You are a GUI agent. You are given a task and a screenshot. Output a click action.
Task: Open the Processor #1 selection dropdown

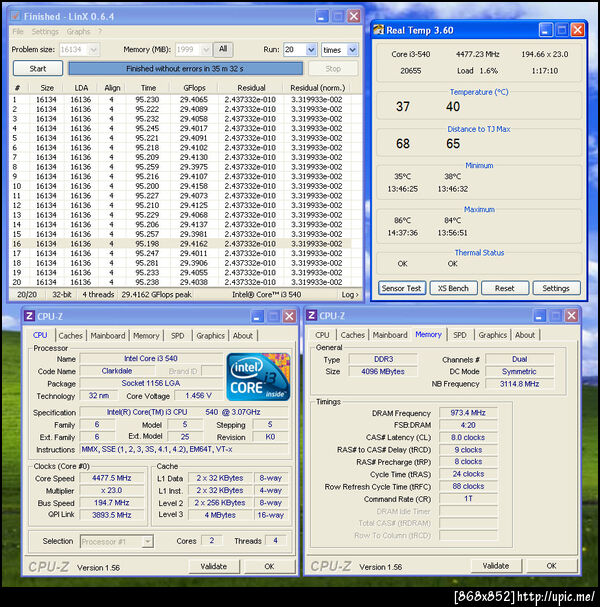pos(147,541)
